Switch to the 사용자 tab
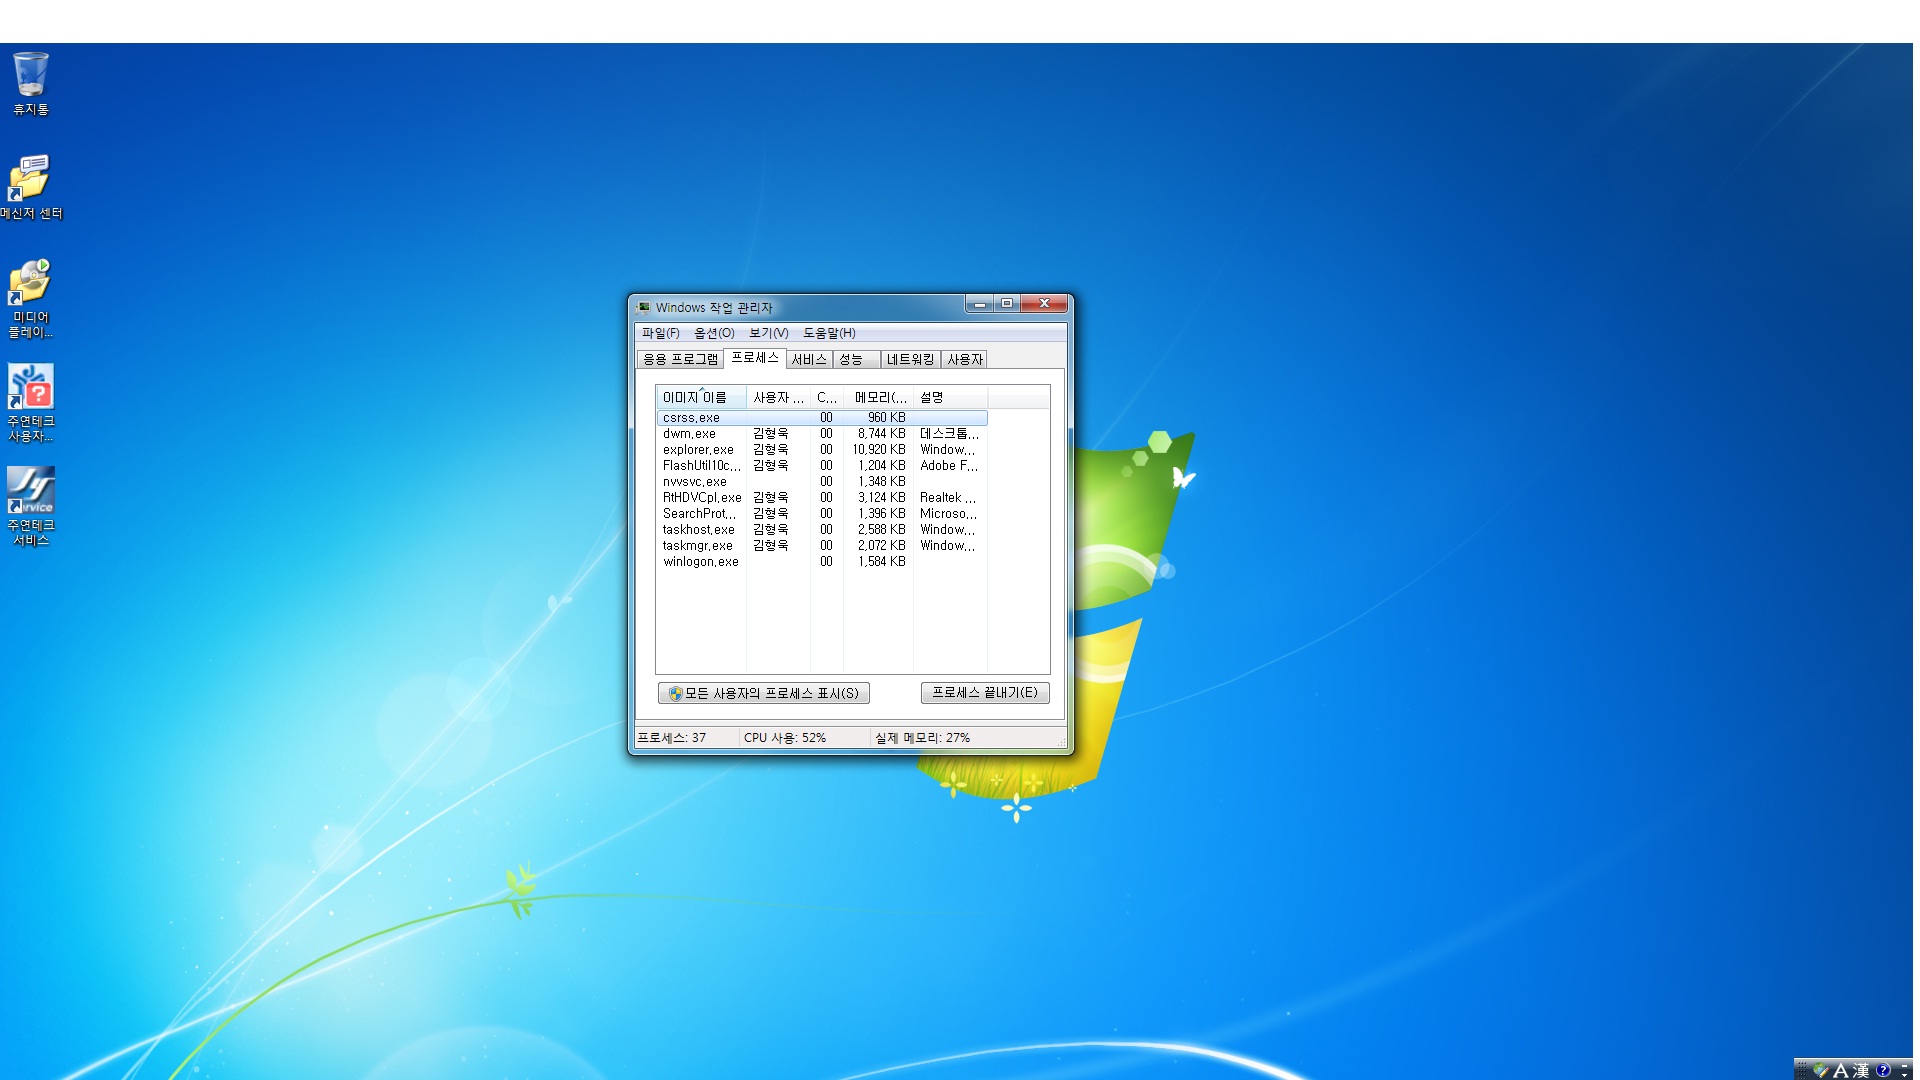Viewport: 1920px width, 1080px height. pyautogui.click(x=965, y=359)
